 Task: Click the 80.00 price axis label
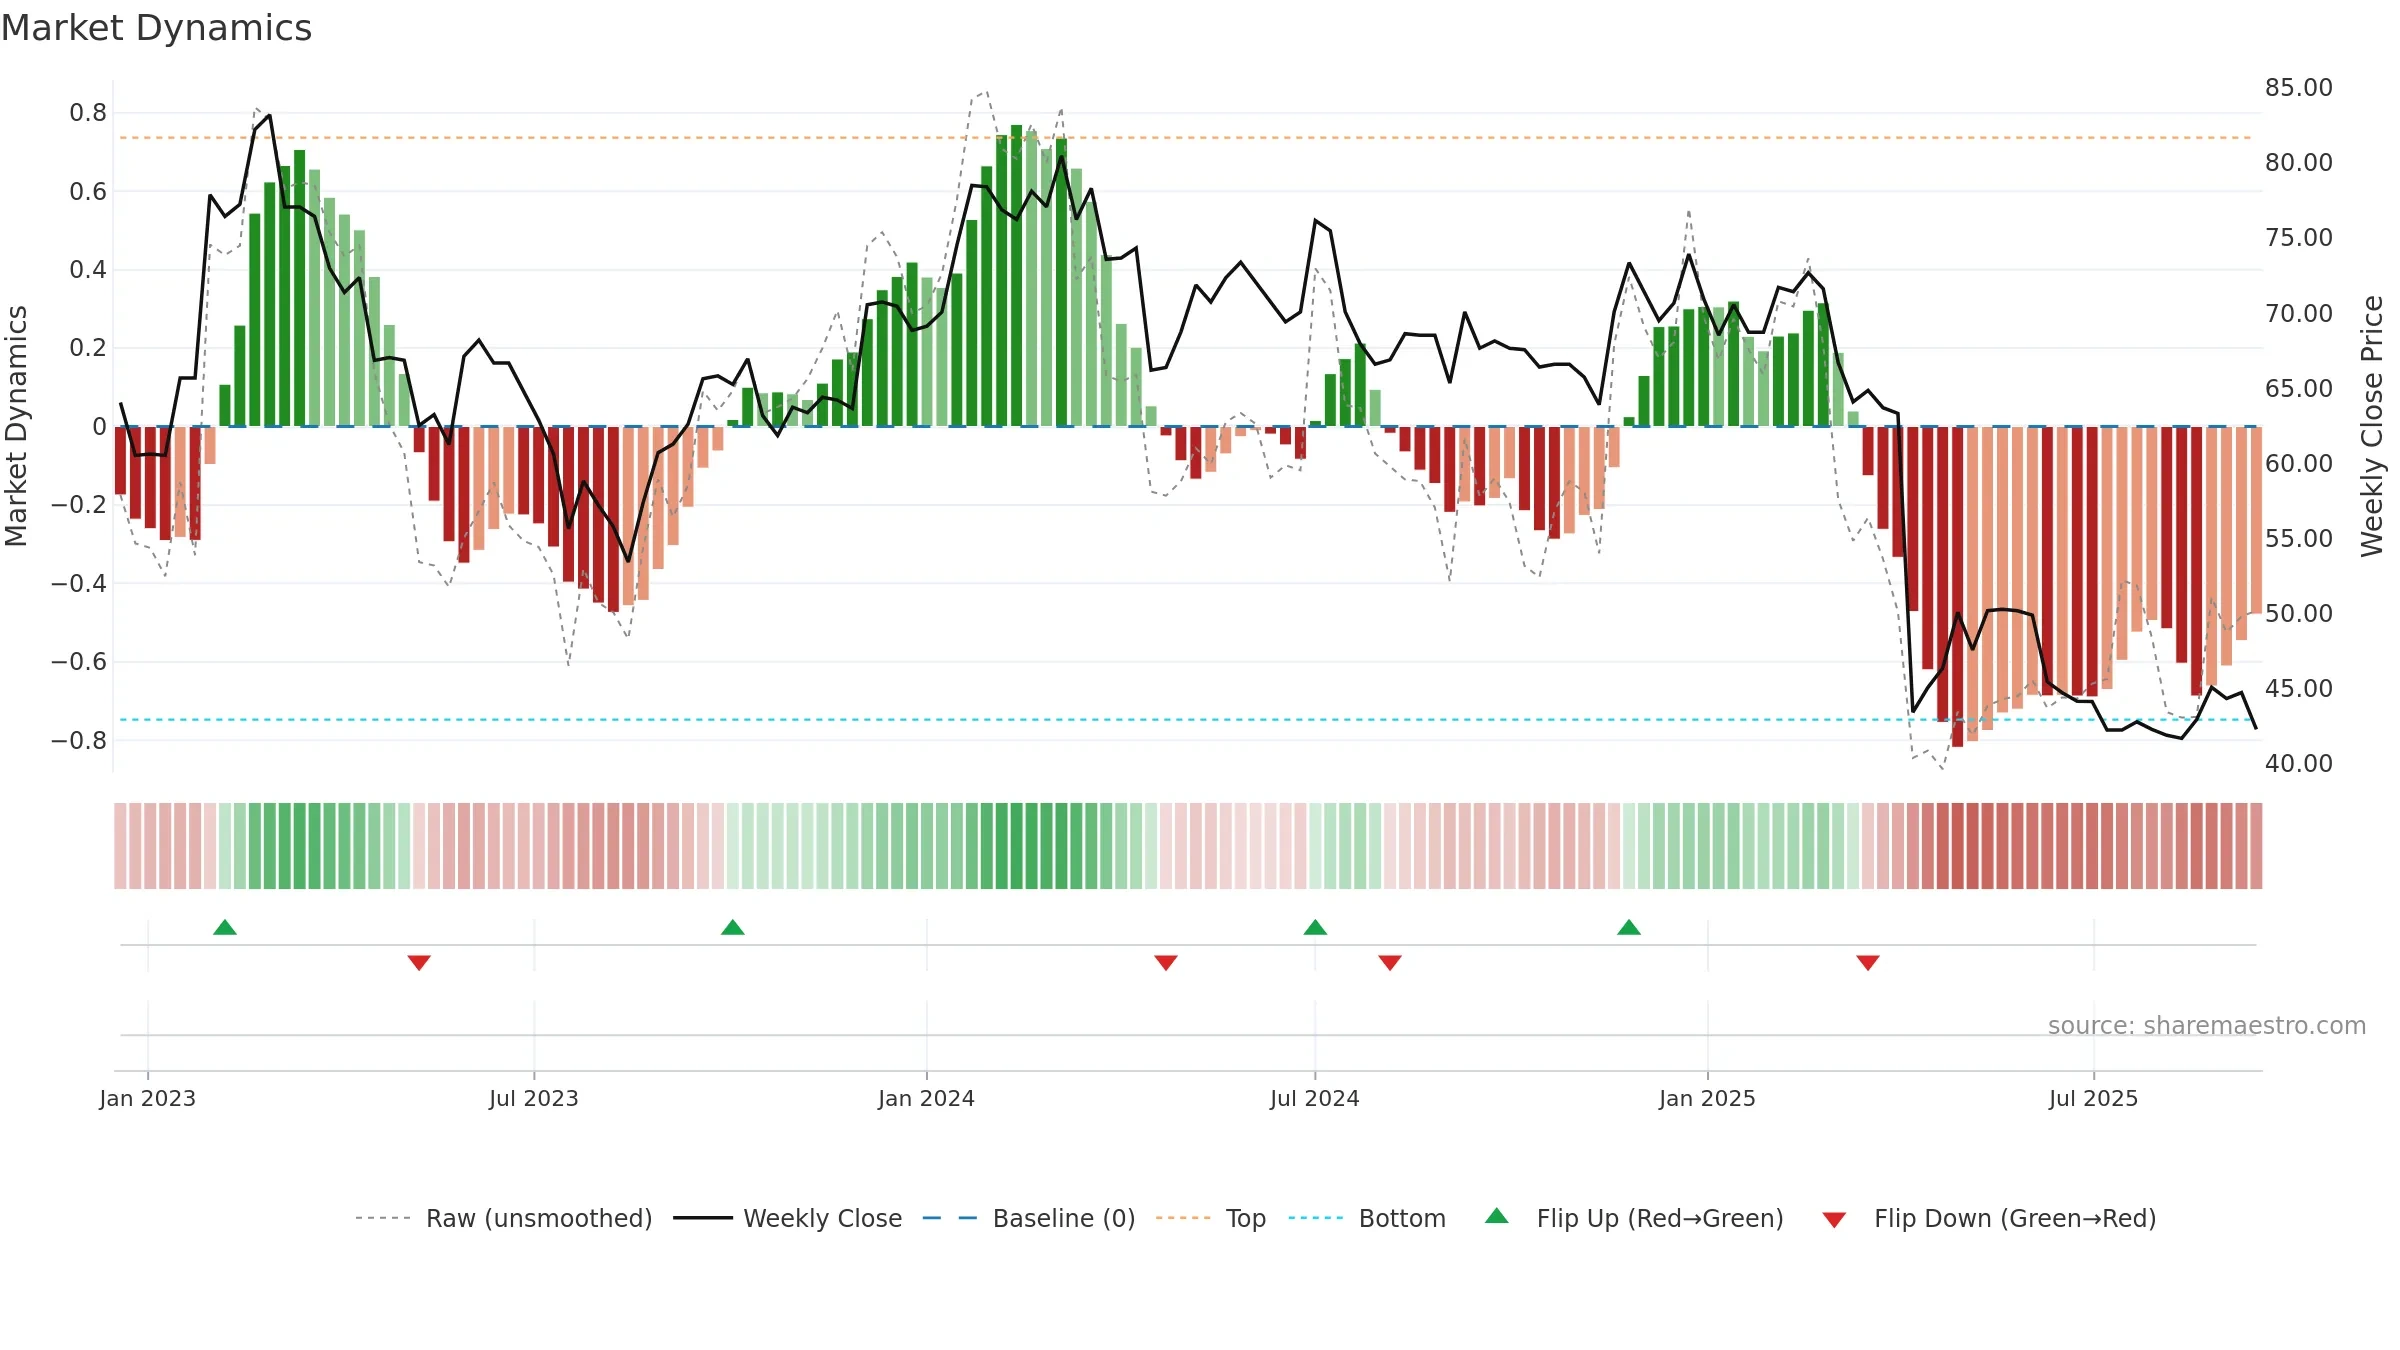[2299, 163]
